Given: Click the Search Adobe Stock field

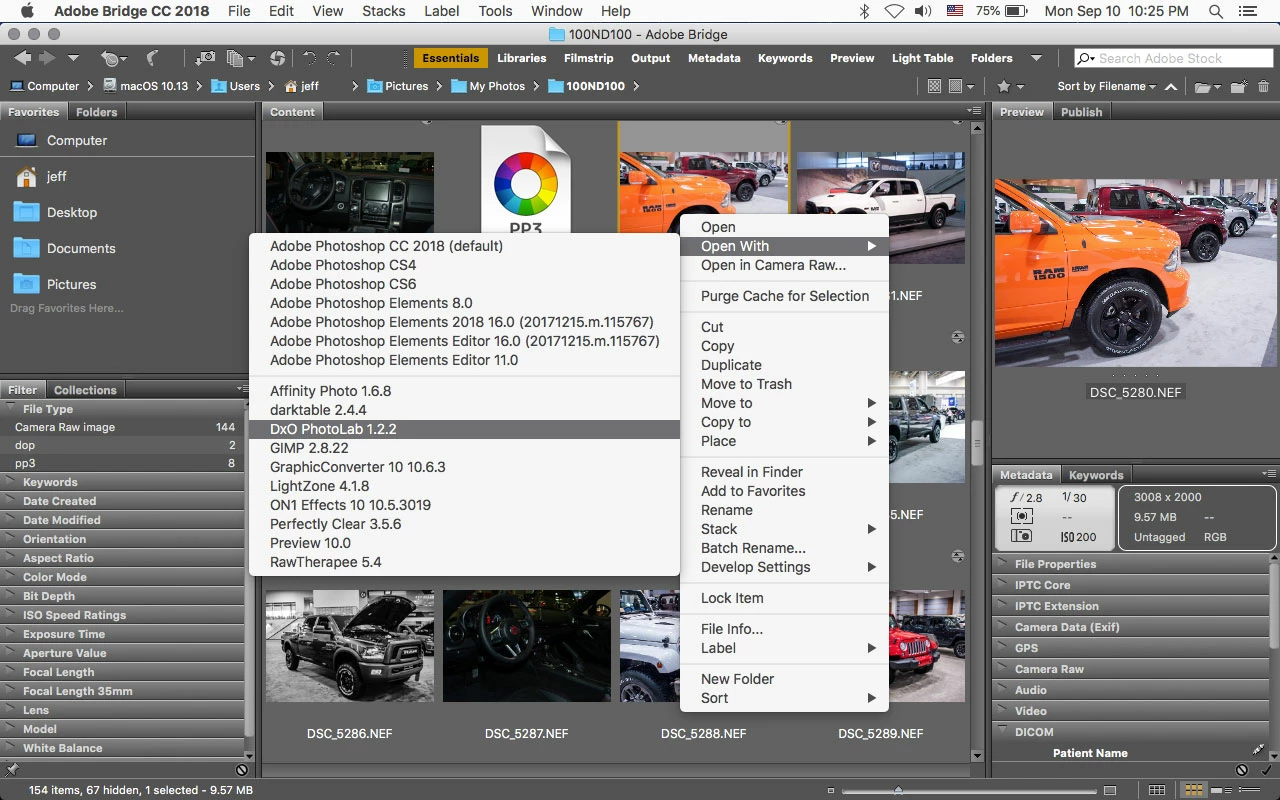Looking at the screenshot, I should pyautogui.click(x=1173, y=58).
